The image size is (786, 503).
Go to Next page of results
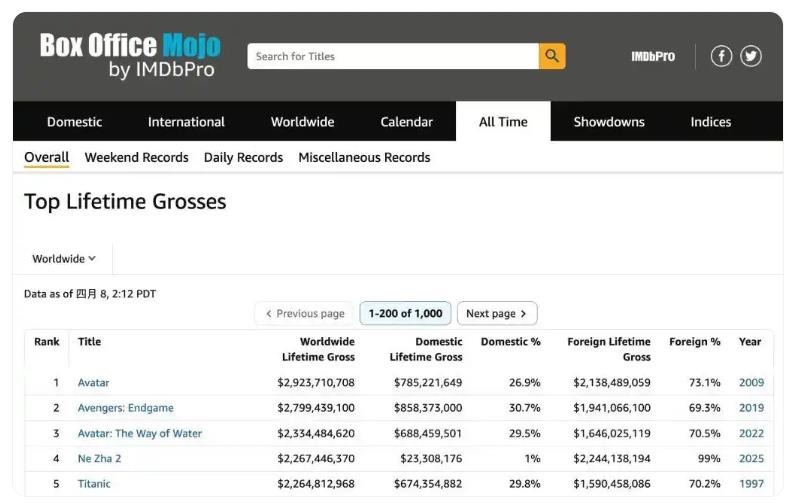tap(497, 313)
